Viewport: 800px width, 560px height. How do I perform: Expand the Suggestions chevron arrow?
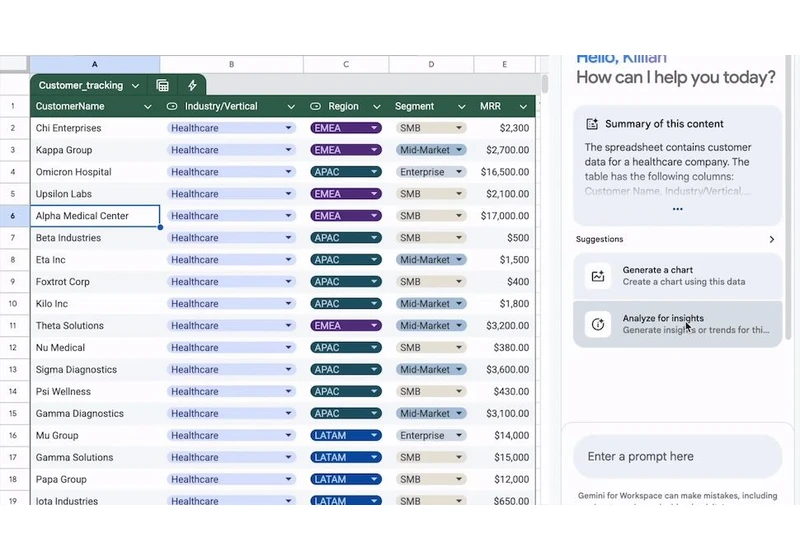pos(771,239)
